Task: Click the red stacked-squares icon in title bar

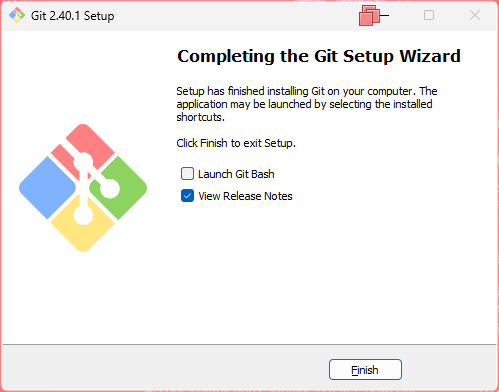Action: pyautogui.click(x=369, y=15)
